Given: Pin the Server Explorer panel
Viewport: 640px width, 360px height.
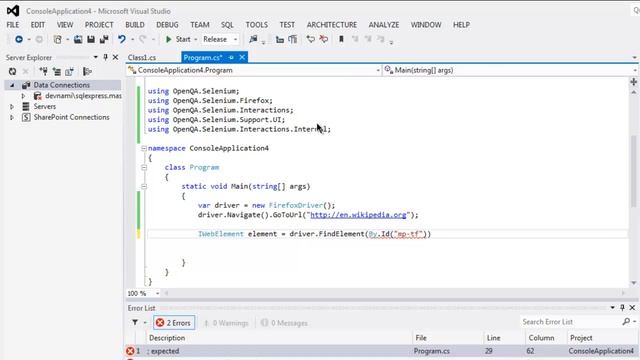Looking at the screenshot, I should point(106,57).
